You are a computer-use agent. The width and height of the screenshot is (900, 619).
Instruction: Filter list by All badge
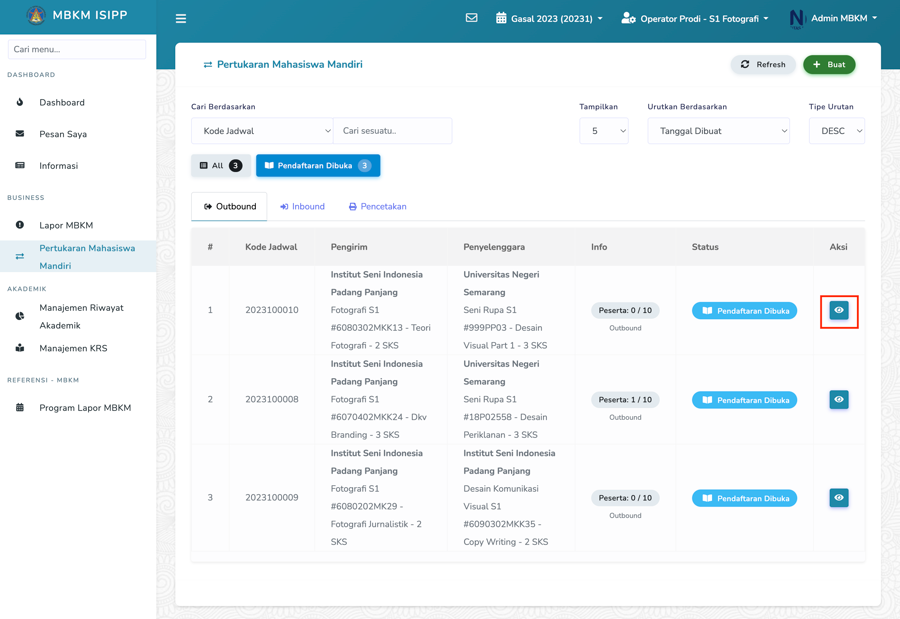220,166
